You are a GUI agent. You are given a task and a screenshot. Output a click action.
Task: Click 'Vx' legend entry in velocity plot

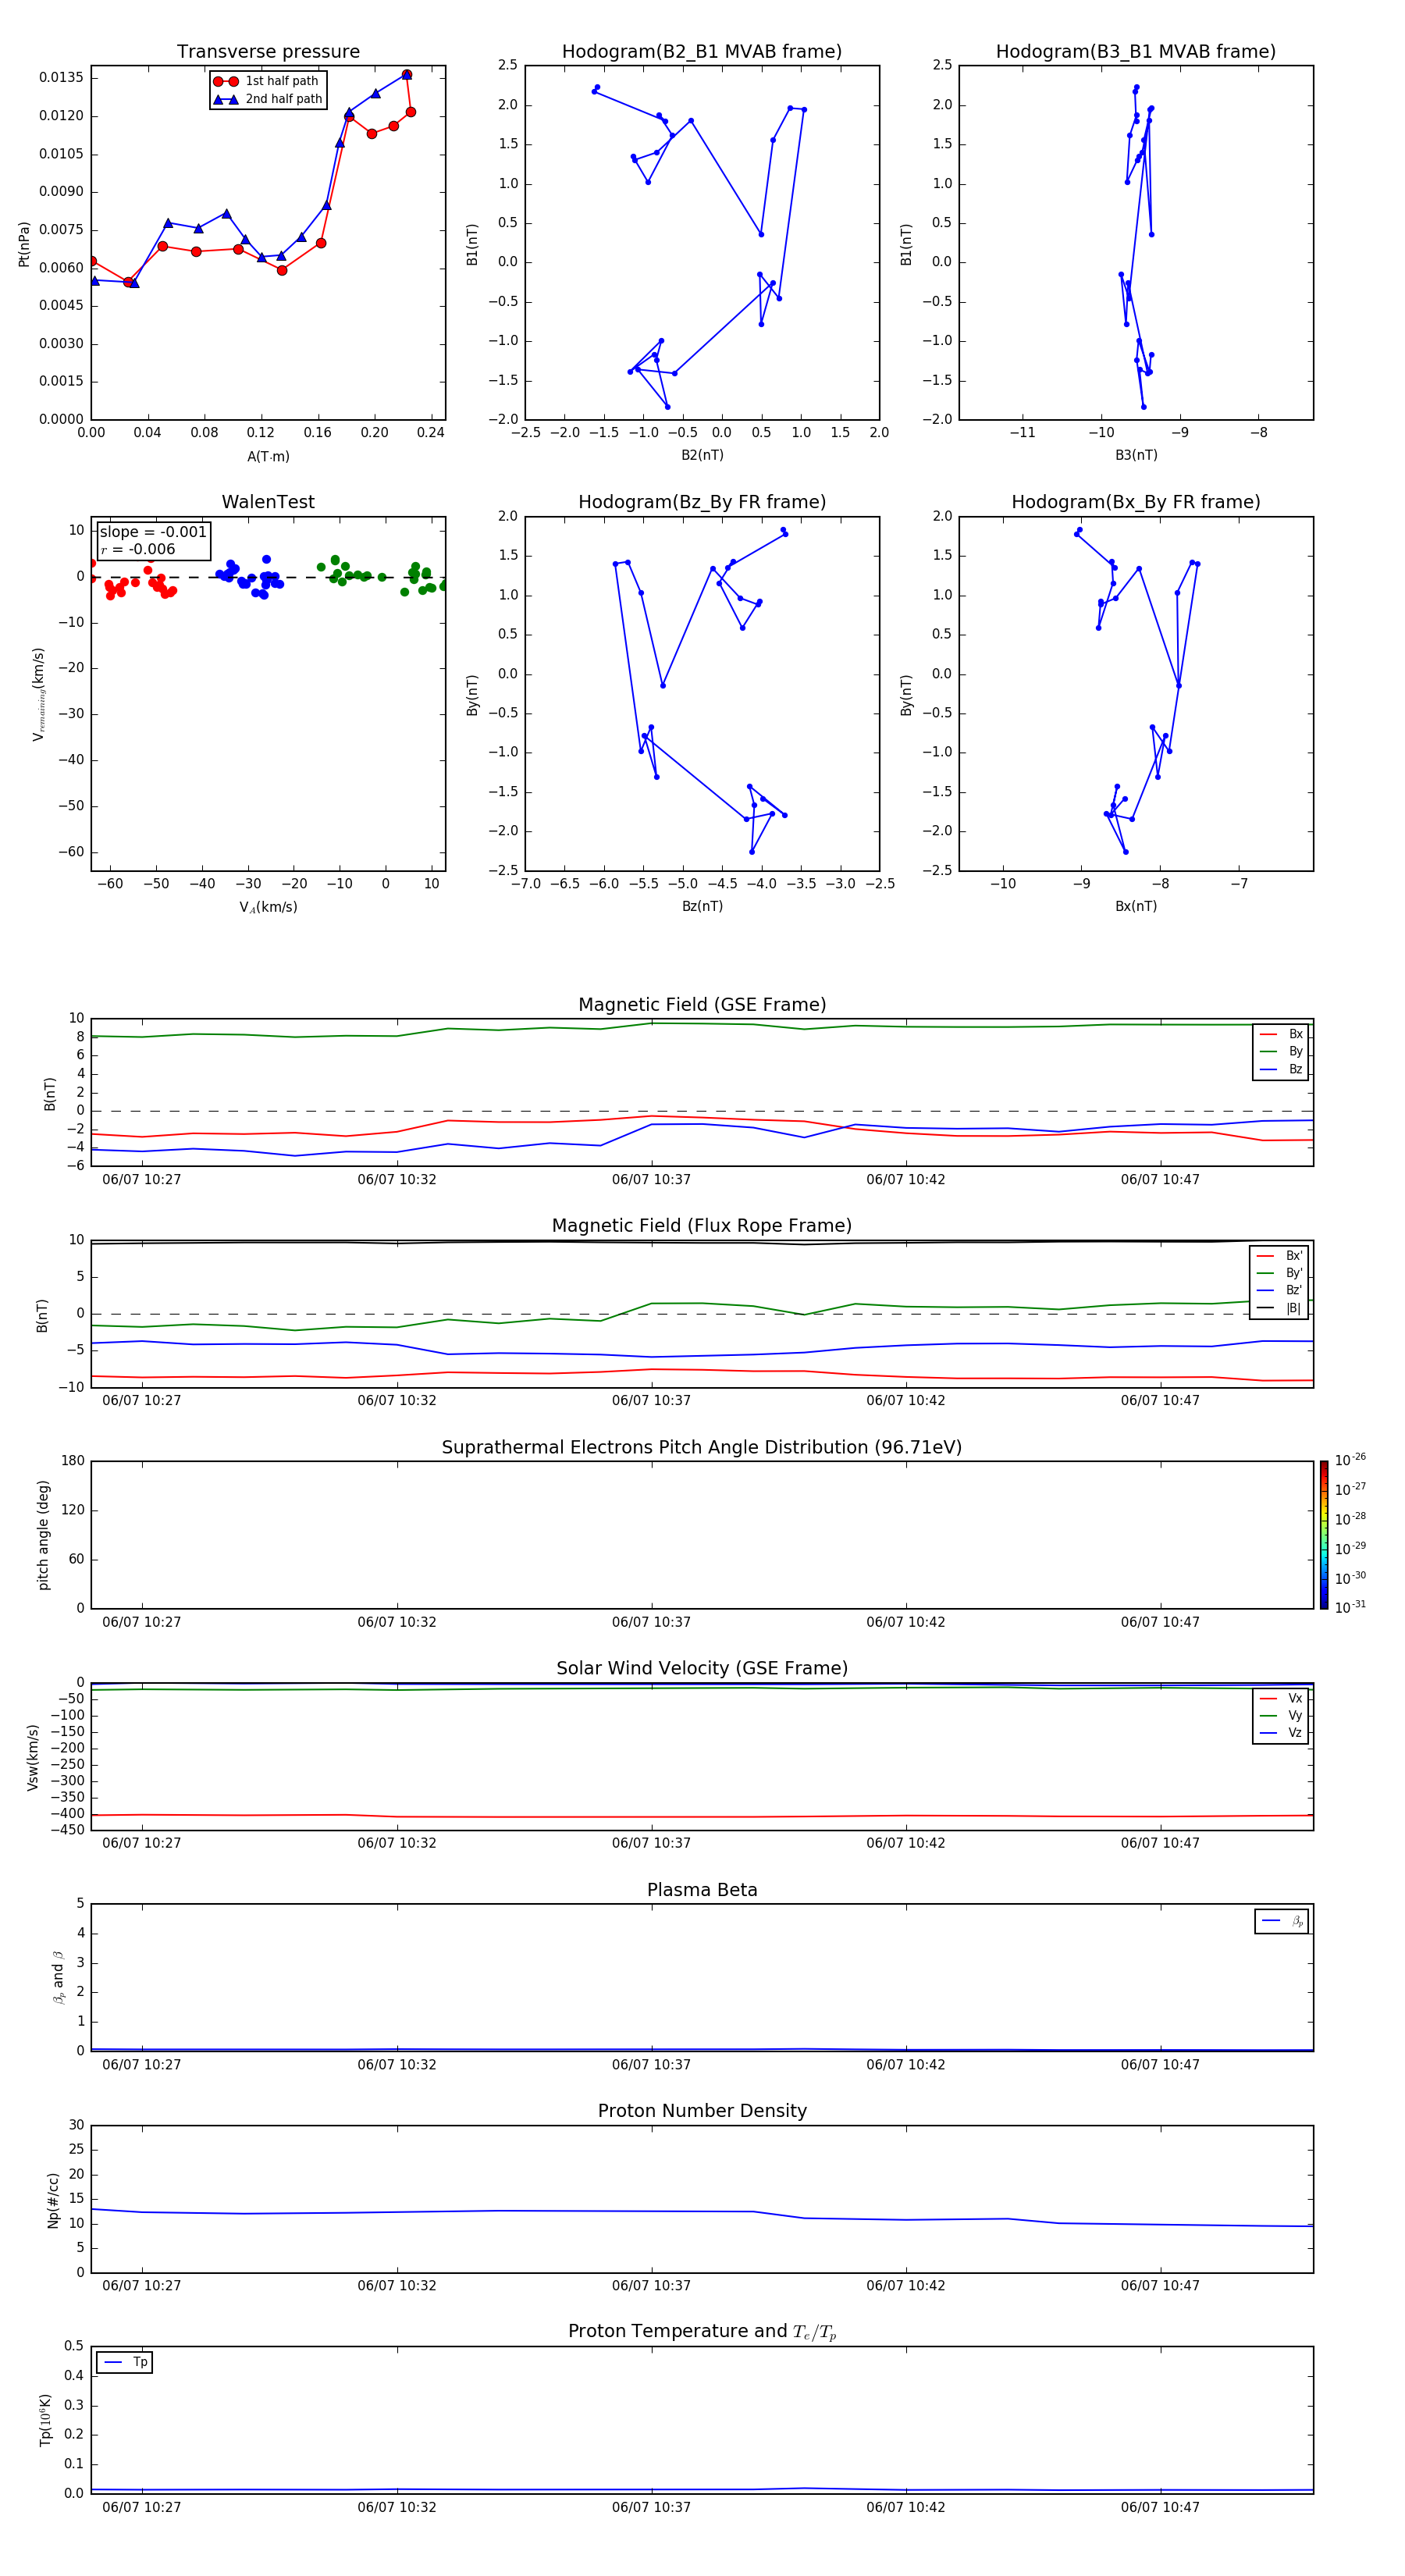point(1281,1698)
